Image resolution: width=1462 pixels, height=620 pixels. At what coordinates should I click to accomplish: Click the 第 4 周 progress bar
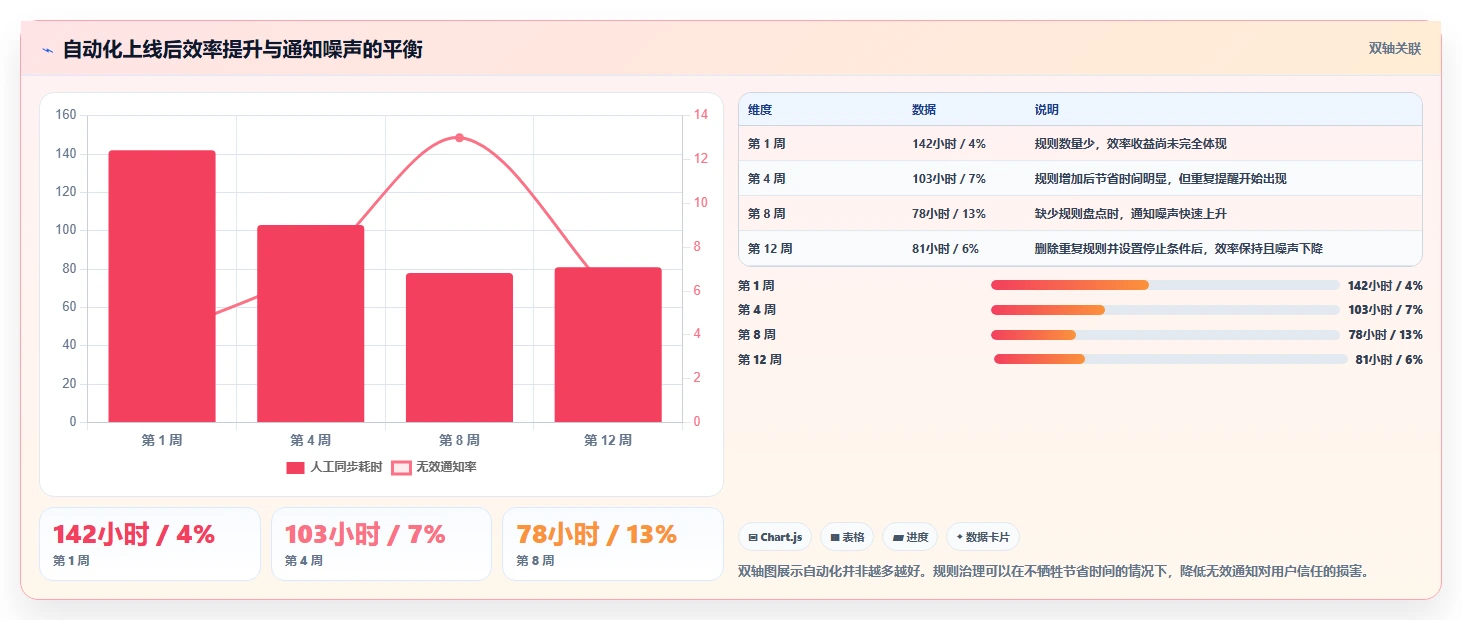pos(1165,310)
